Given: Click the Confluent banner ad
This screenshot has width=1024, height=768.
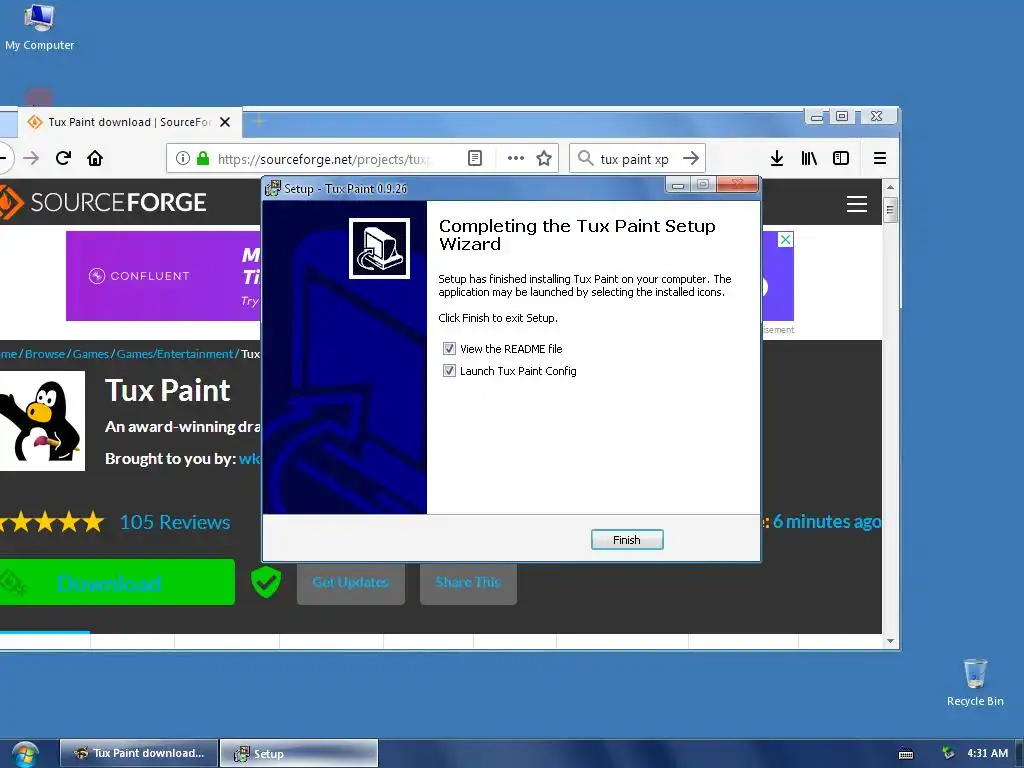Looking at the screenshot, I should click(163, 276).
